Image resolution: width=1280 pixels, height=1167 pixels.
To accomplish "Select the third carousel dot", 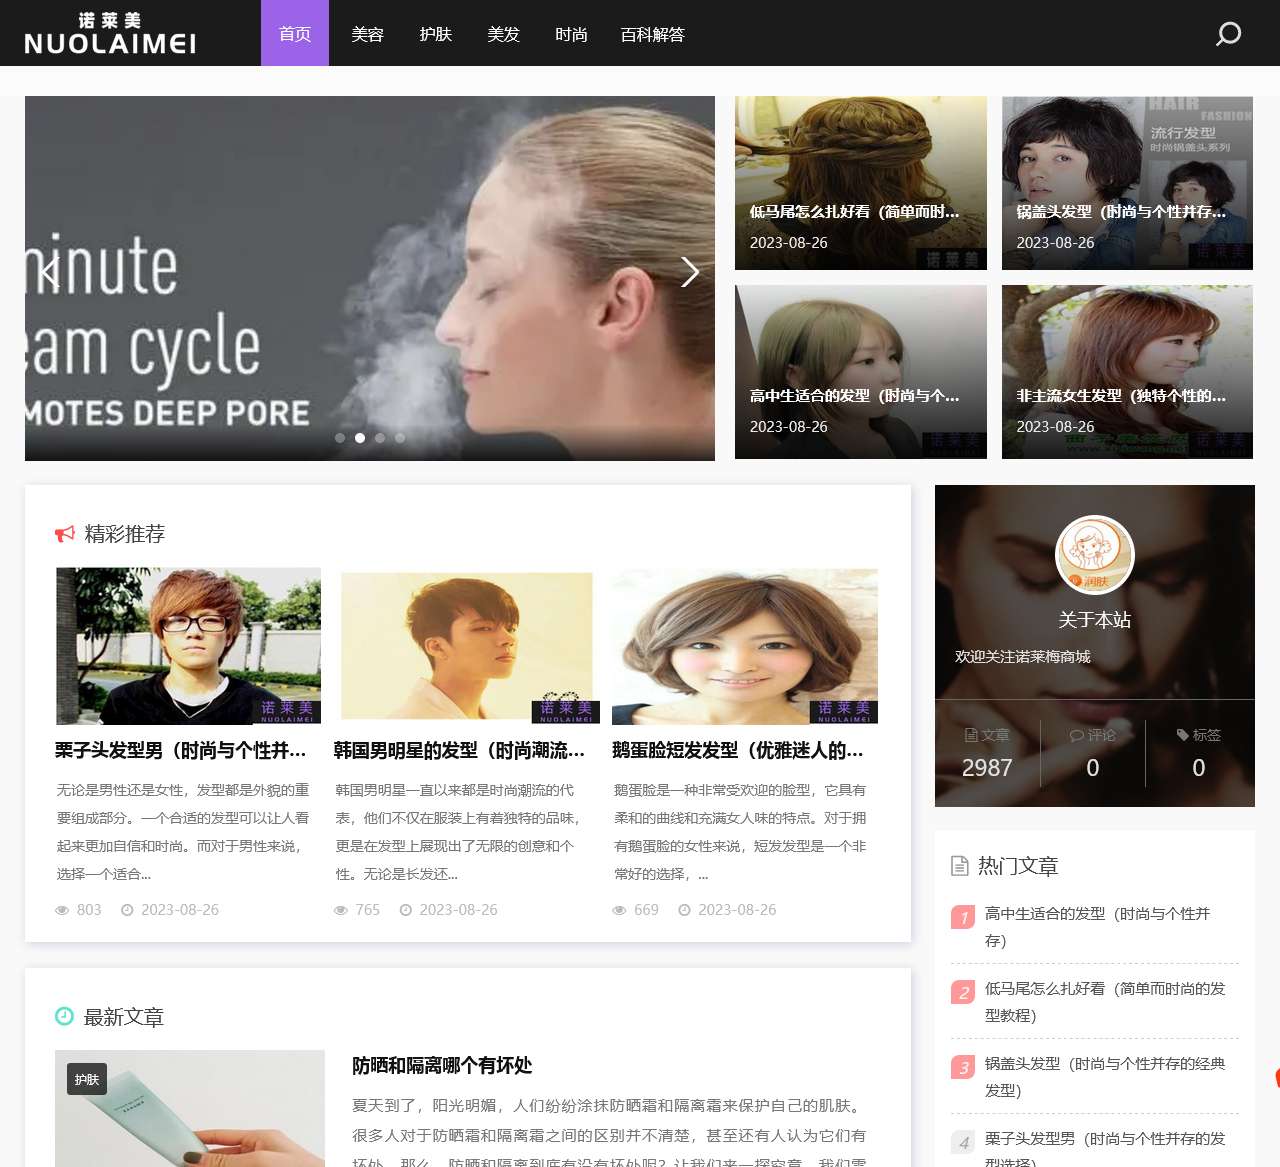I will (x=380, y=438).
